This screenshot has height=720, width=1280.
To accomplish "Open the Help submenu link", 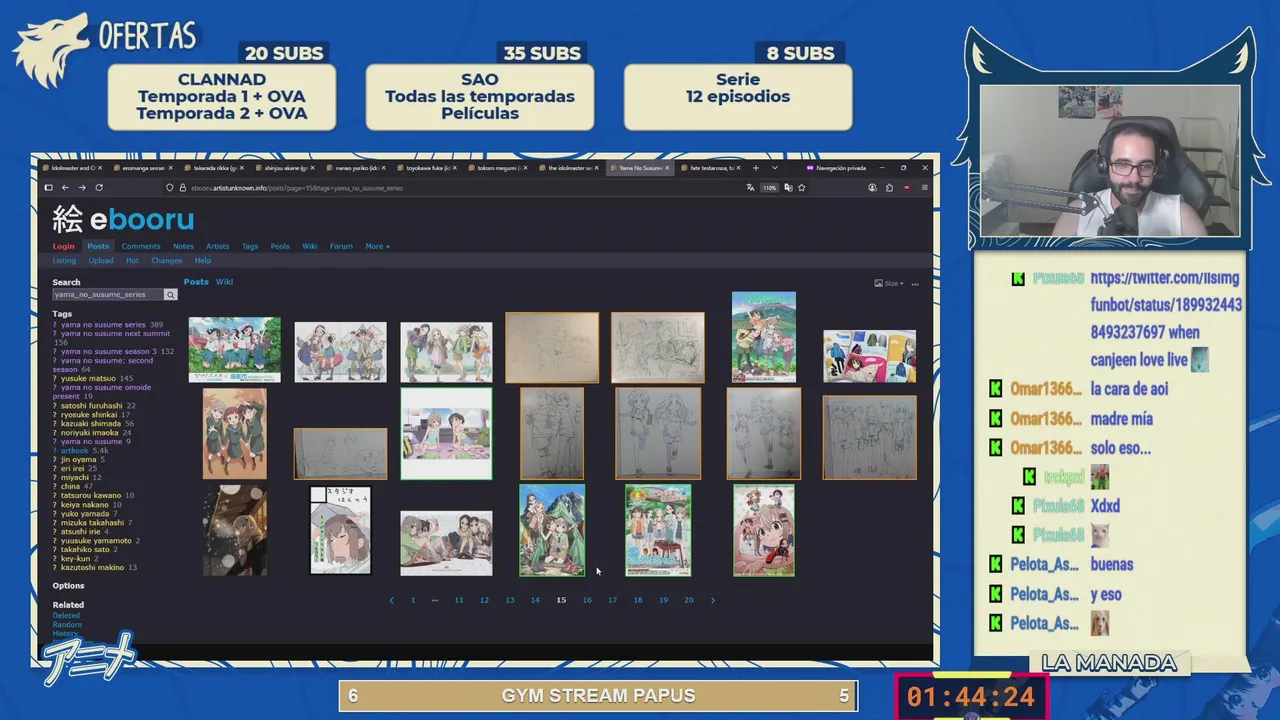I will click(203, 261).
